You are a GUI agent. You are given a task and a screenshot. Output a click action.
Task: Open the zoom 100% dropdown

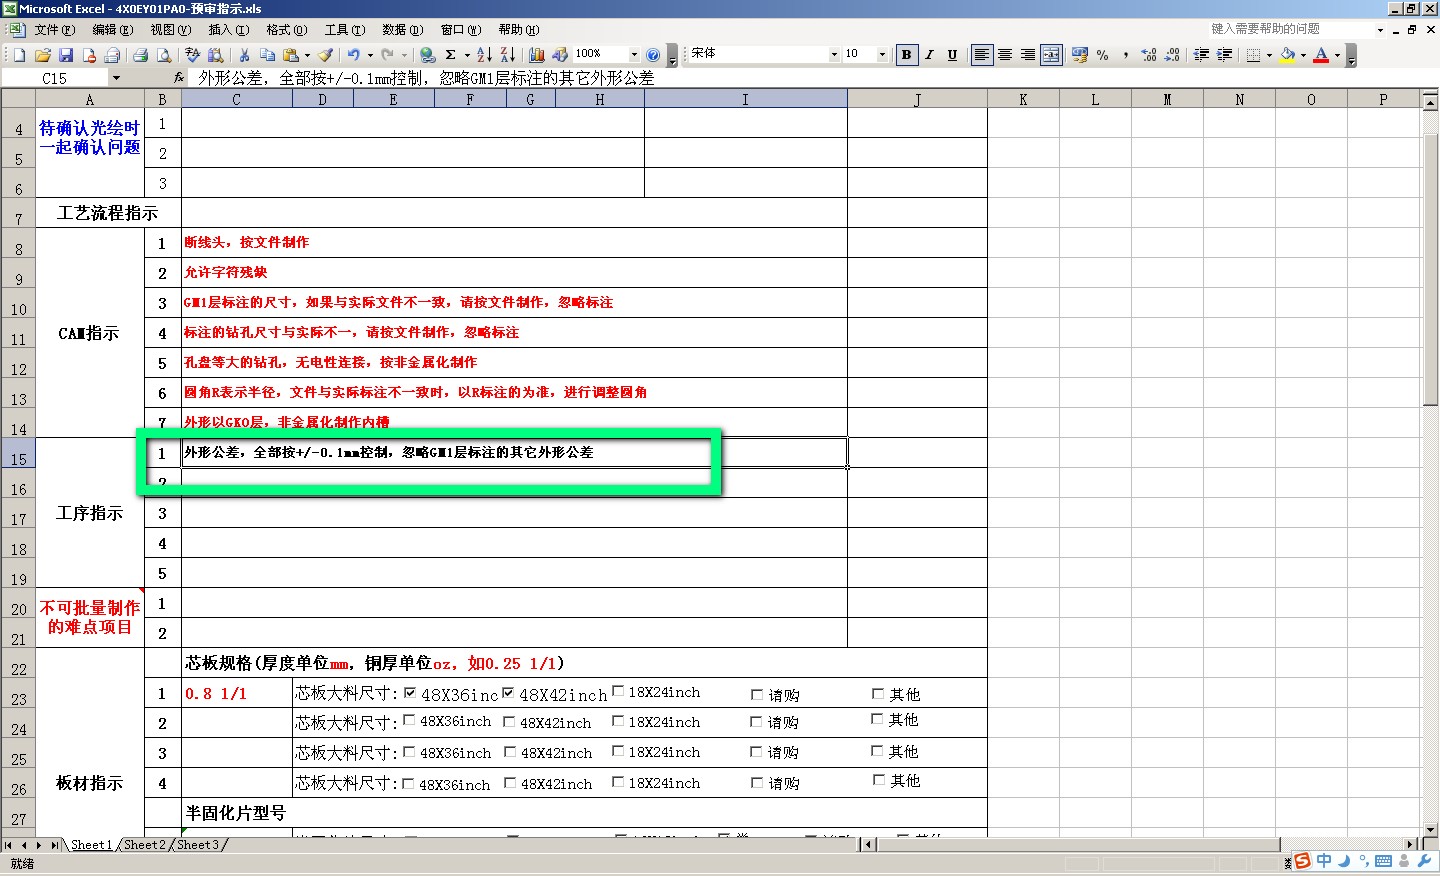point(634,55)
